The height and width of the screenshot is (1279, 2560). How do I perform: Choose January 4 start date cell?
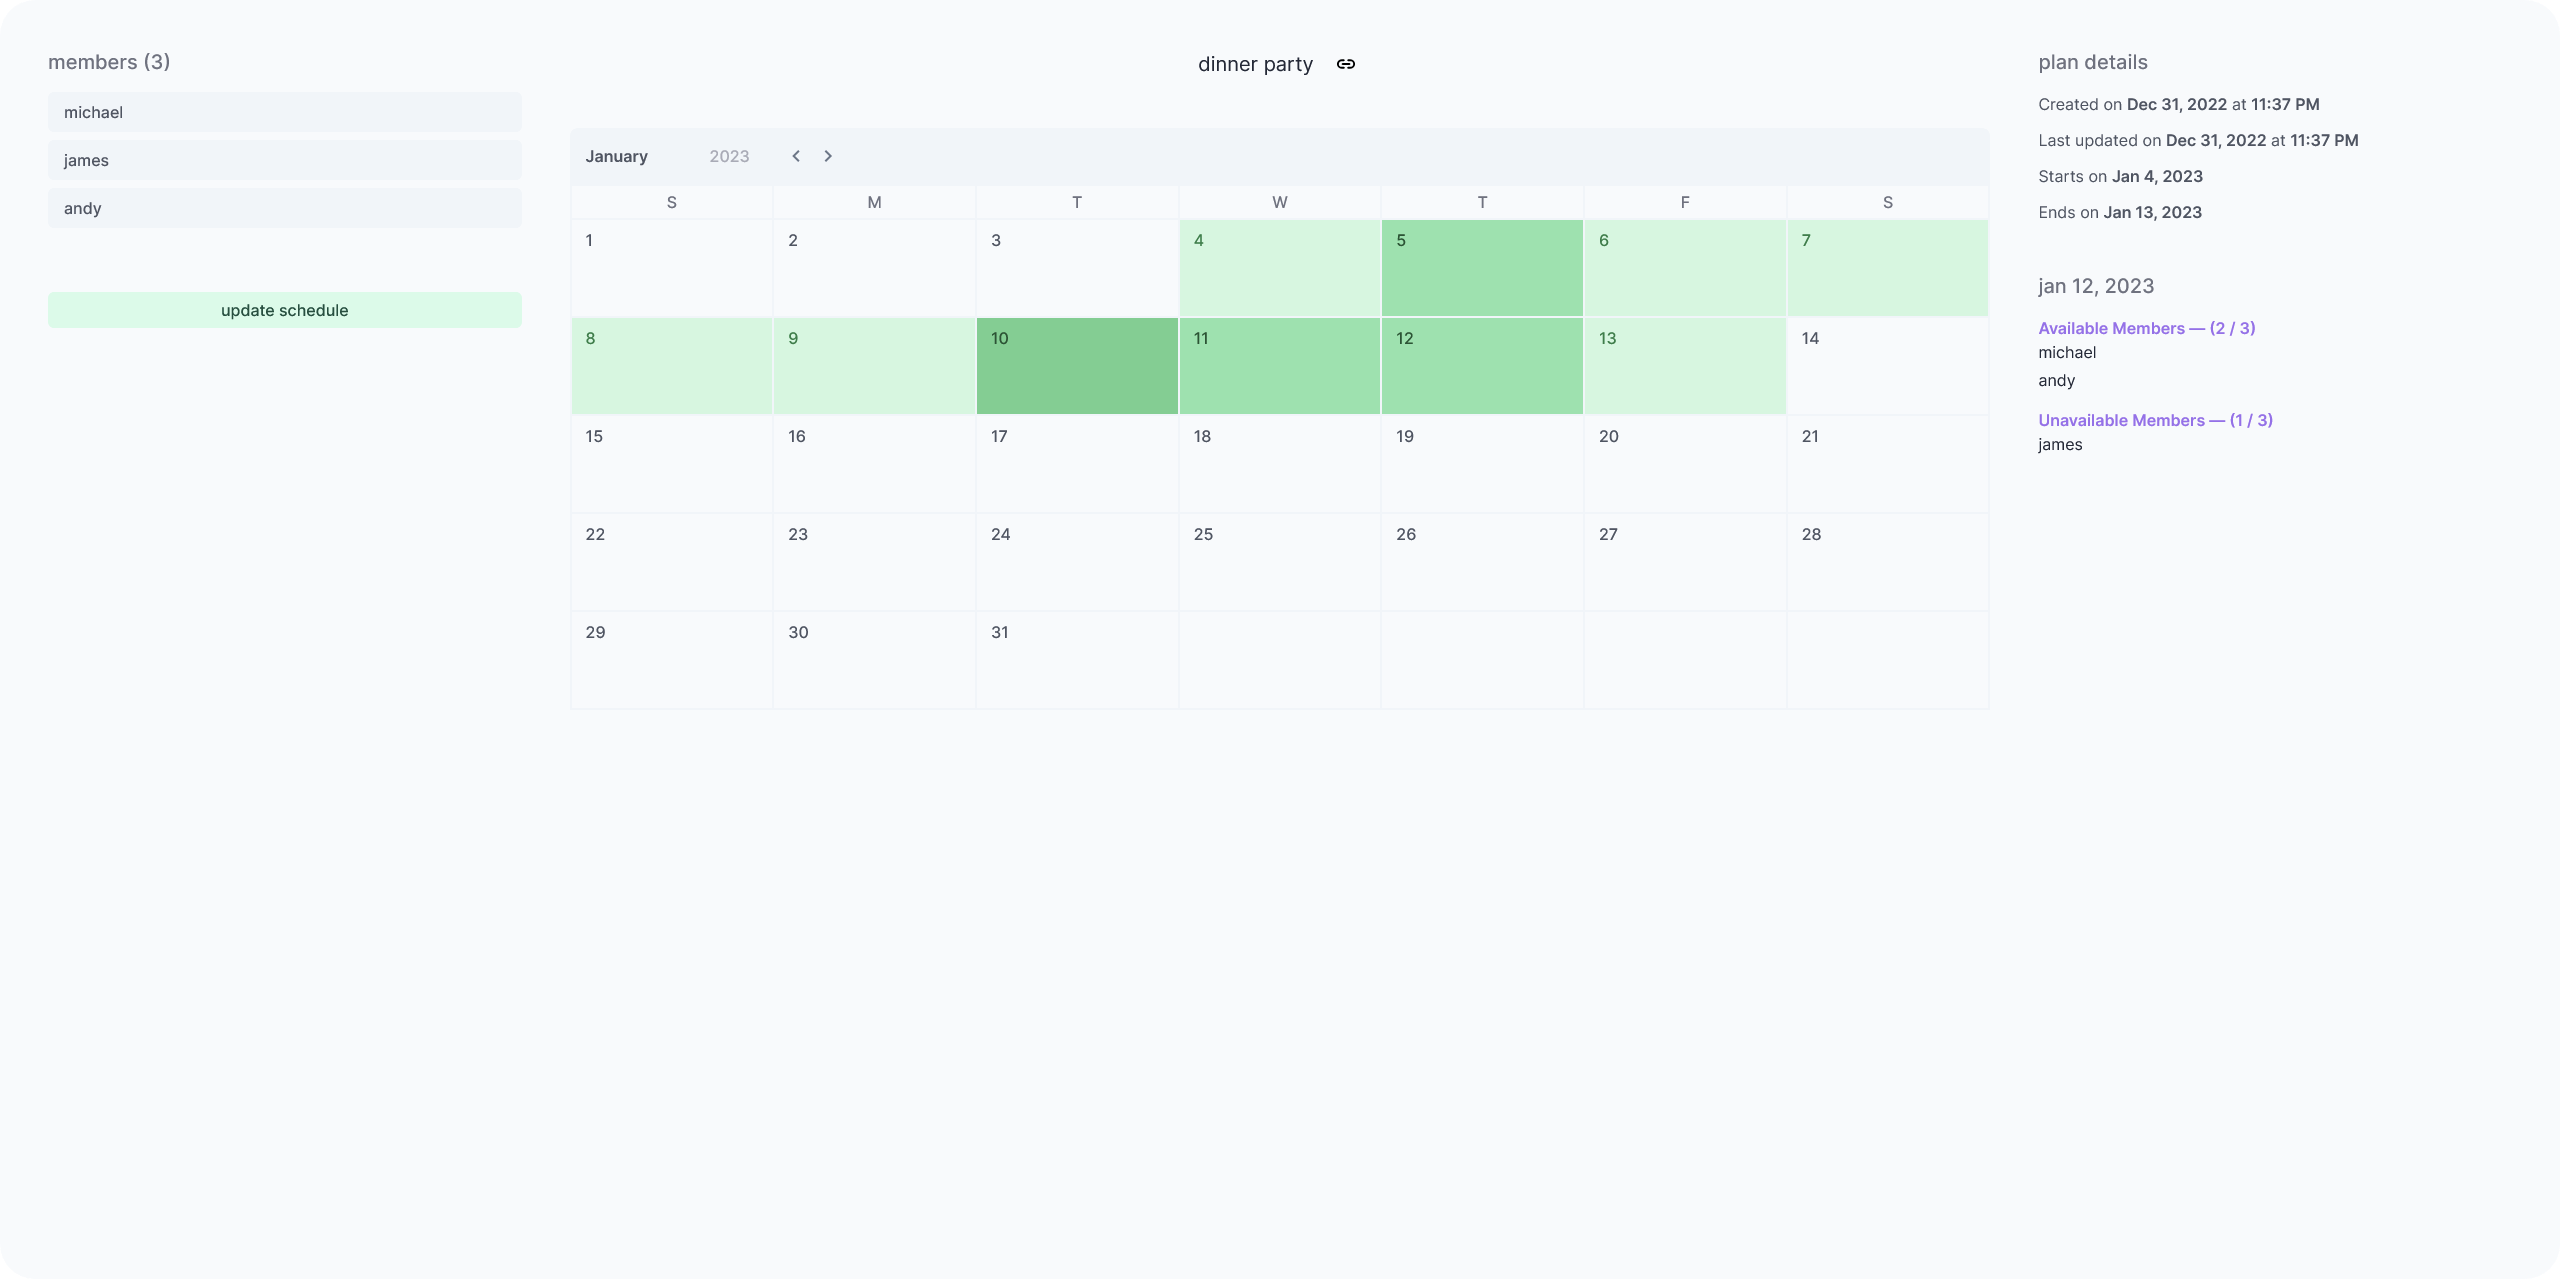[1279, 268]
